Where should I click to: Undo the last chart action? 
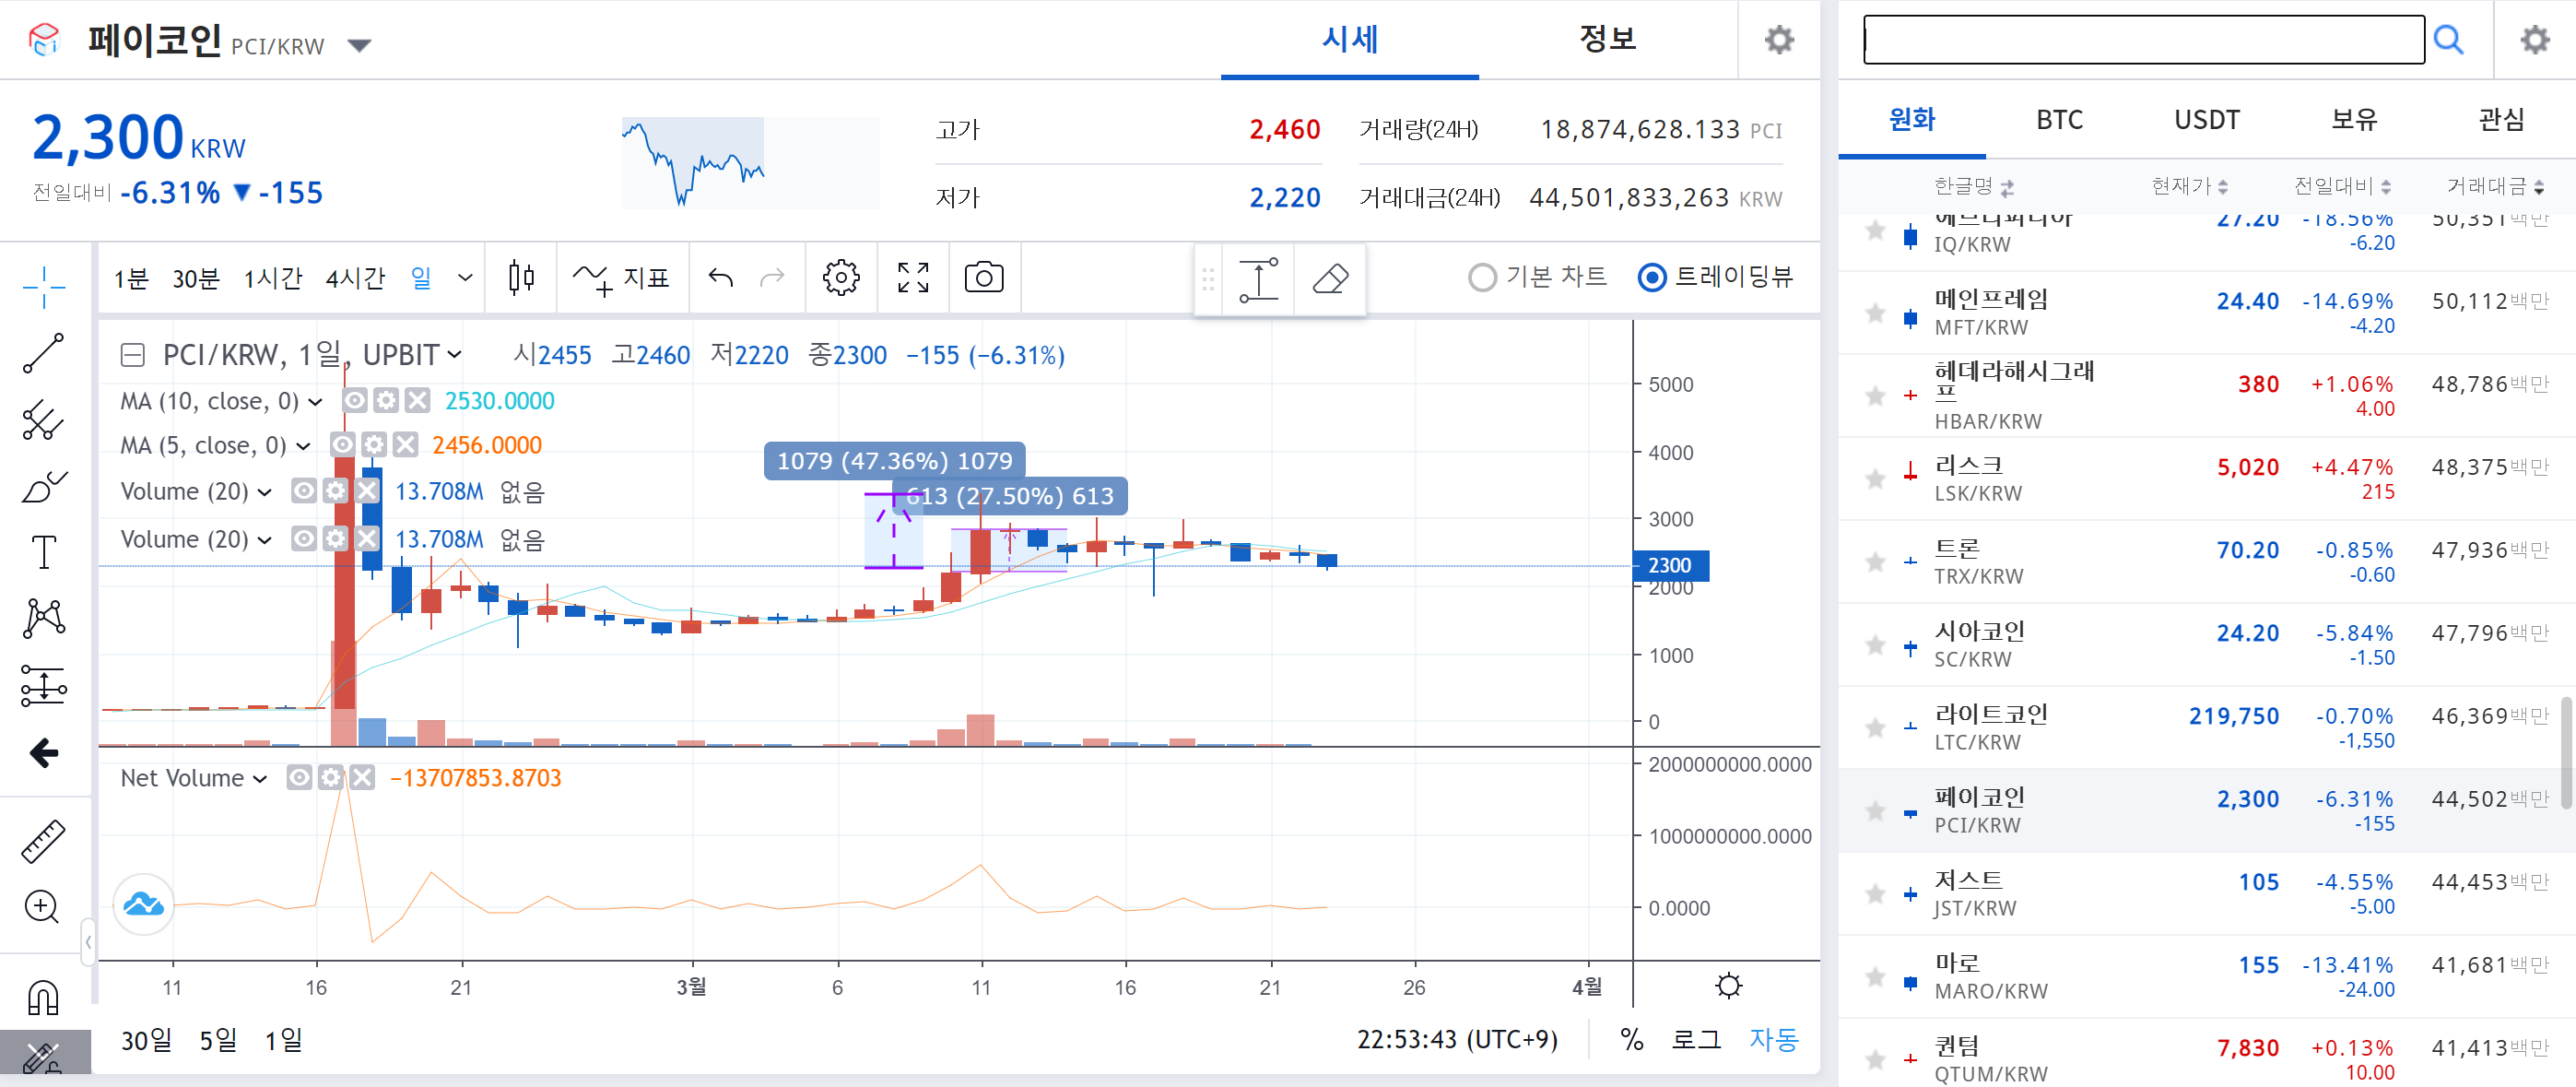click(x=720, y=277)
